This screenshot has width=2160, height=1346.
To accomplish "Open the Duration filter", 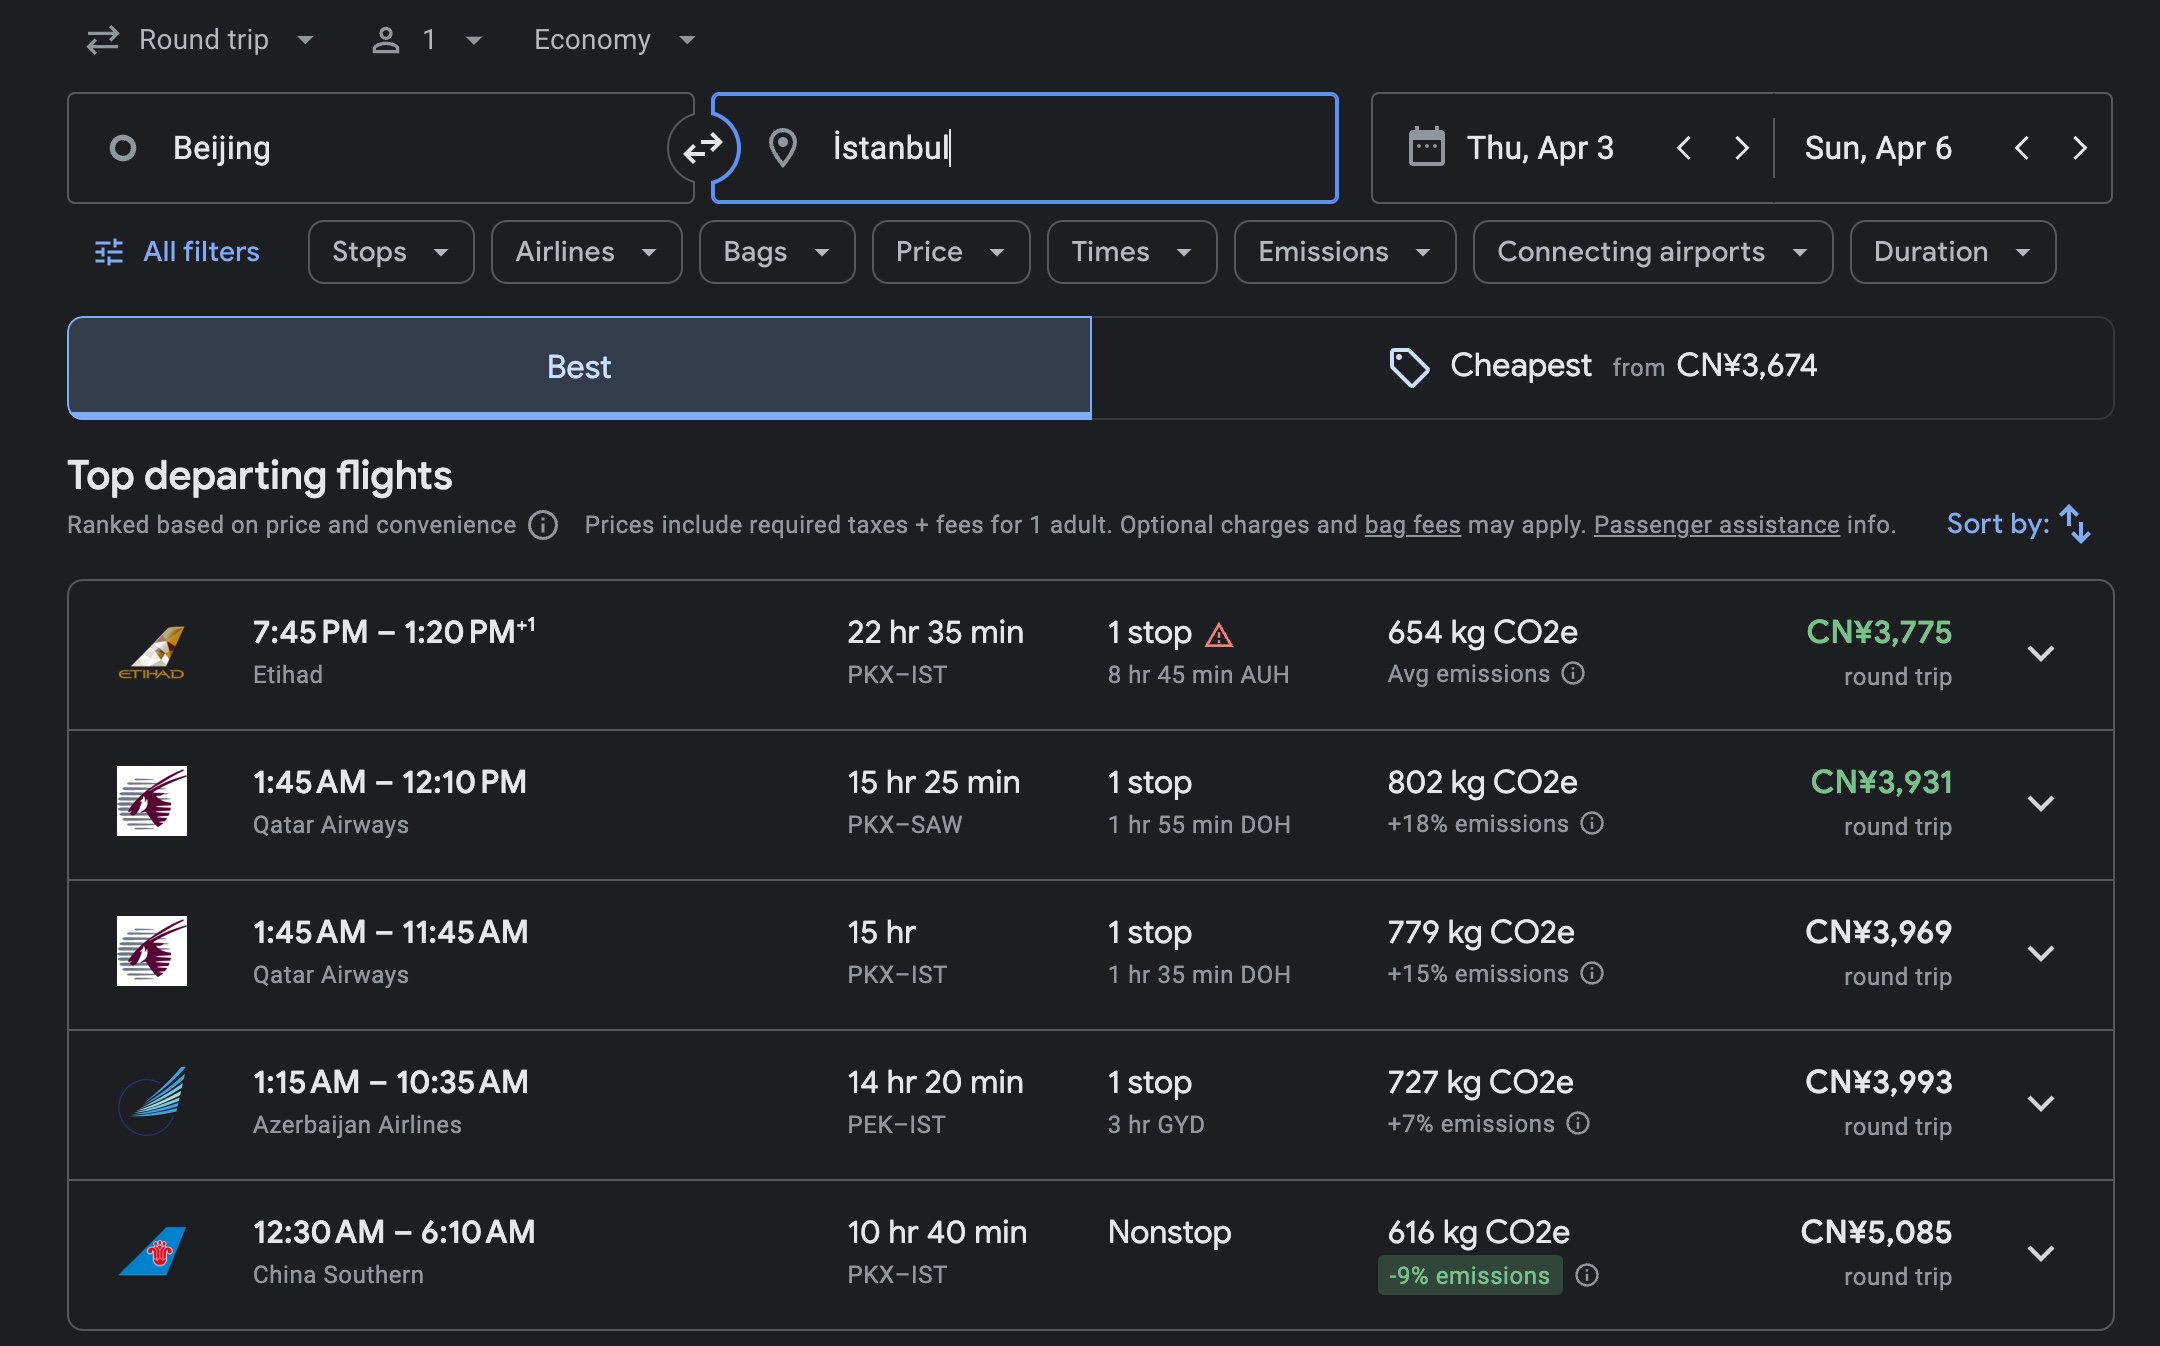I will click(1953, 252).
